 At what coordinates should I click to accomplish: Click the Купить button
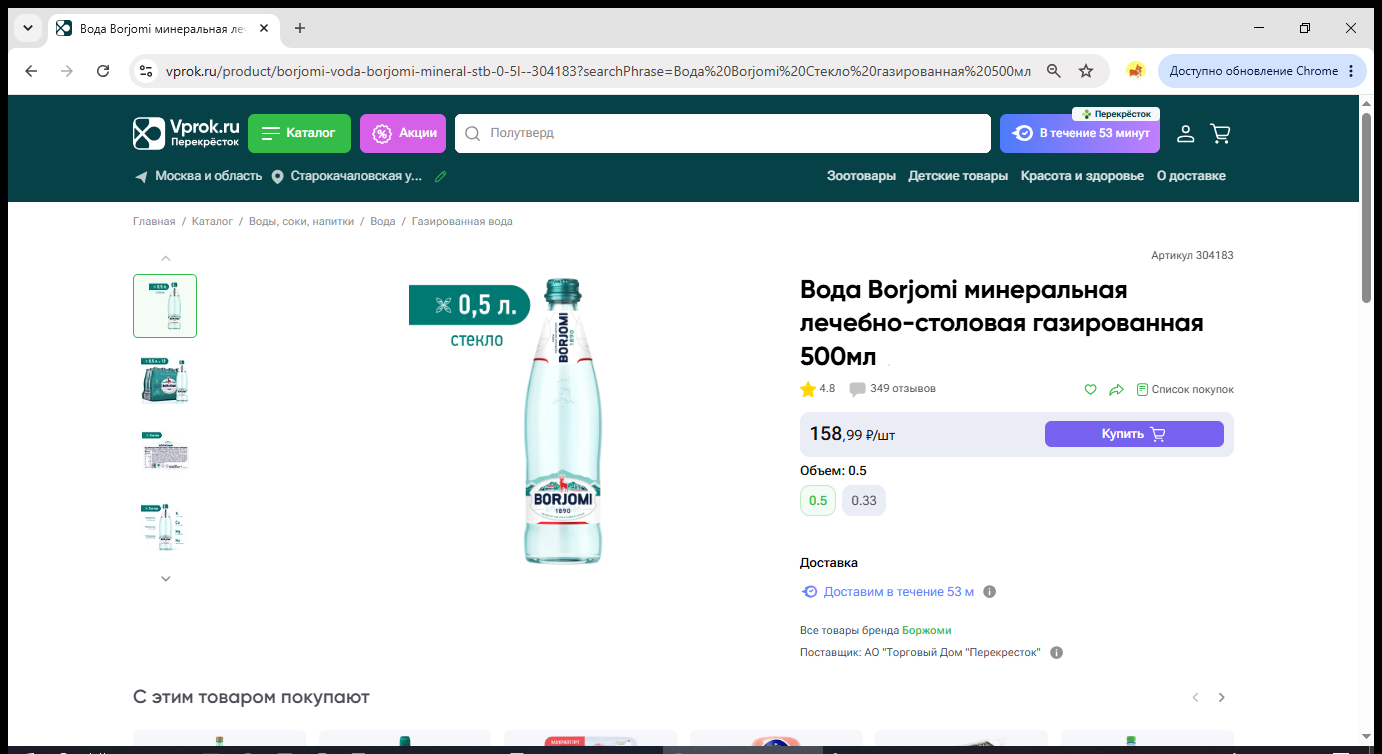coord(1134,434)
